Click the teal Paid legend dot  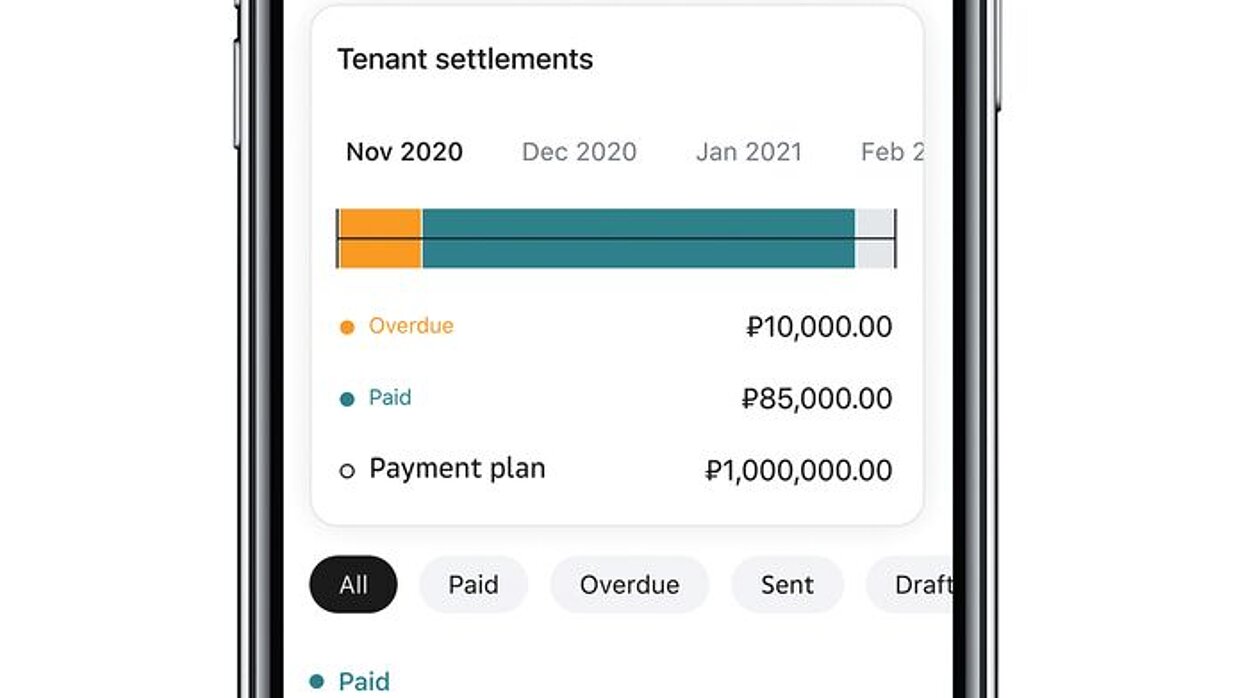(x=347, y=399)
